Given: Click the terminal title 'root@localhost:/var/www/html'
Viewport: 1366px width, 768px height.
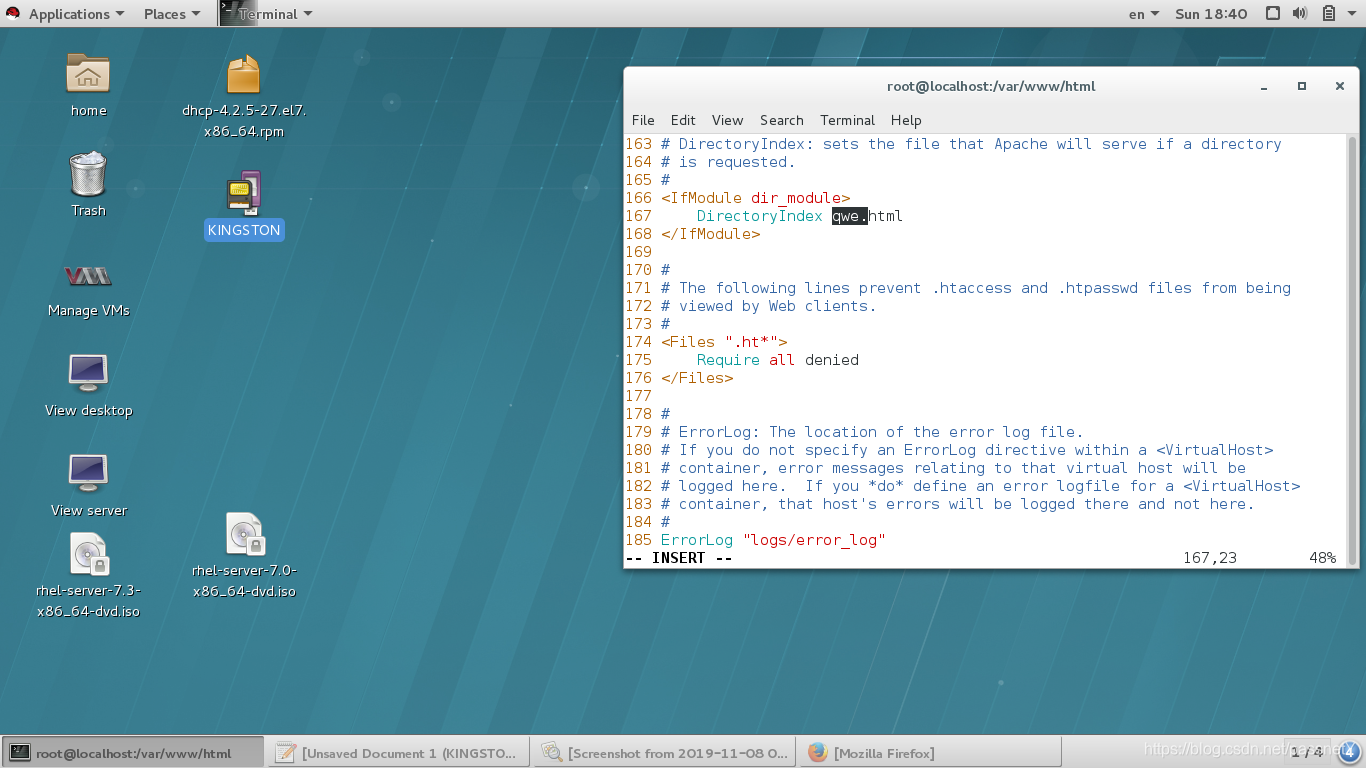Looking at the screenshot, I should tap(991, 86).
